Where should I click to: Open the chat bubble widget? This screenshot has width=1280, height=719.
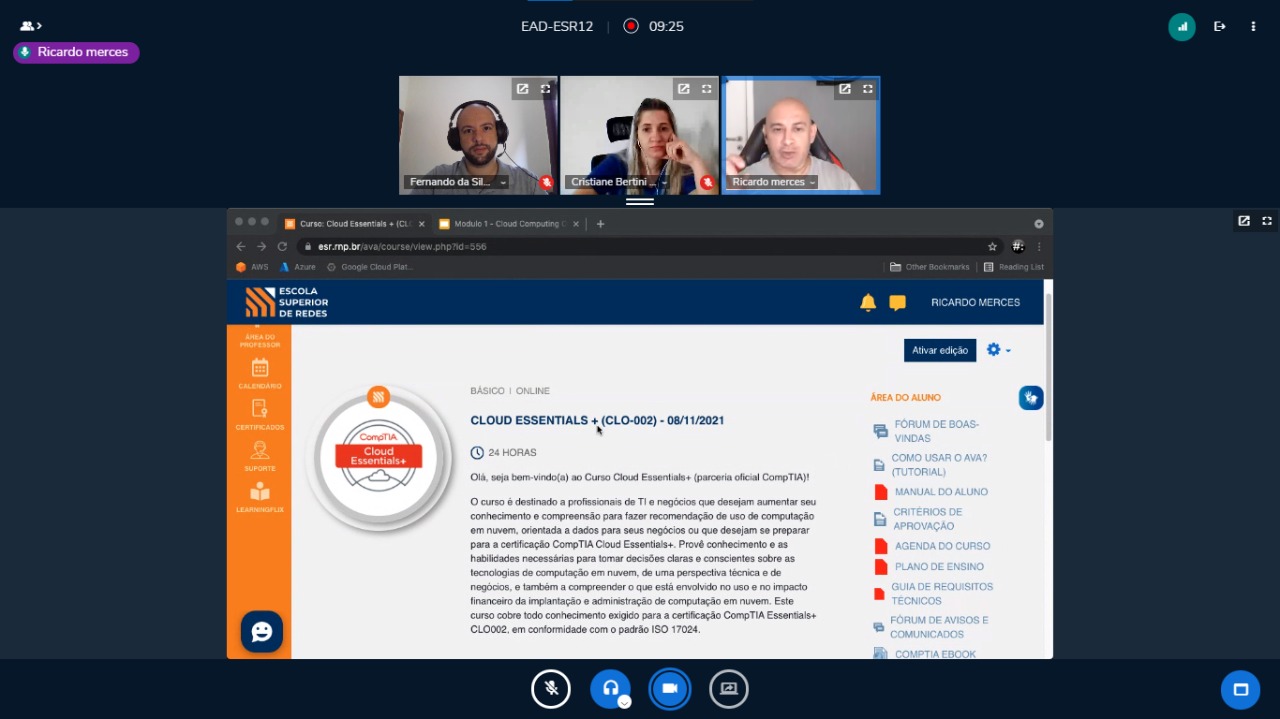click(x=262, y=632)
